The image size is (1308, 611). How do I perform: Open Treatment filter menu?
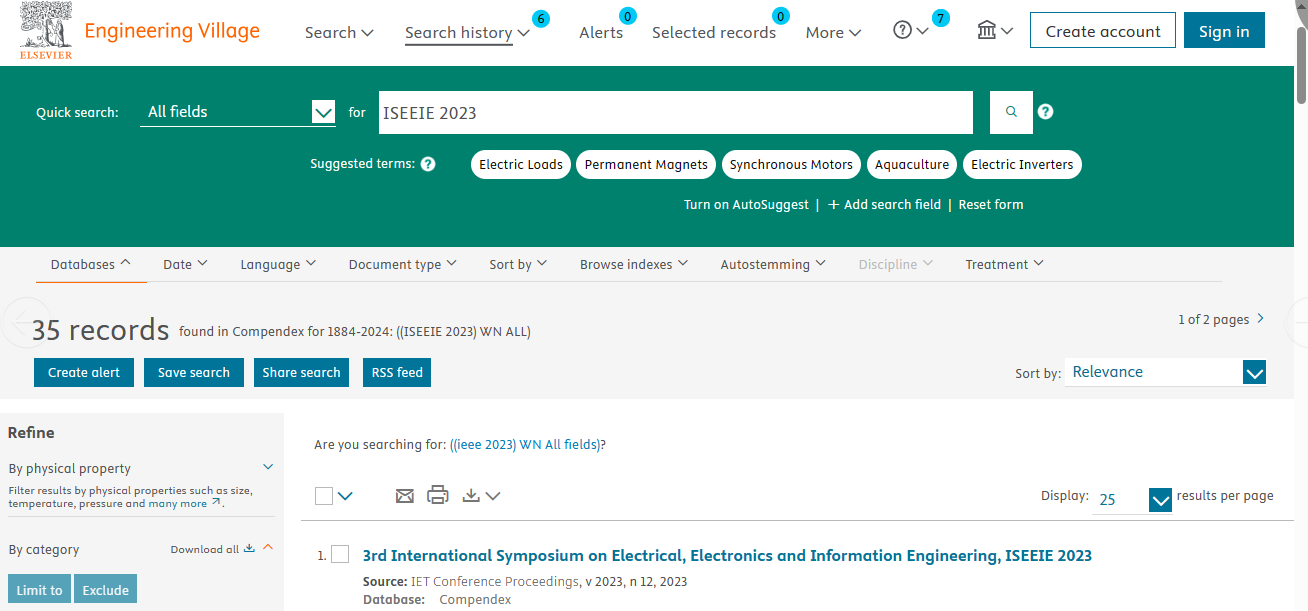[x=1004, y=264]
